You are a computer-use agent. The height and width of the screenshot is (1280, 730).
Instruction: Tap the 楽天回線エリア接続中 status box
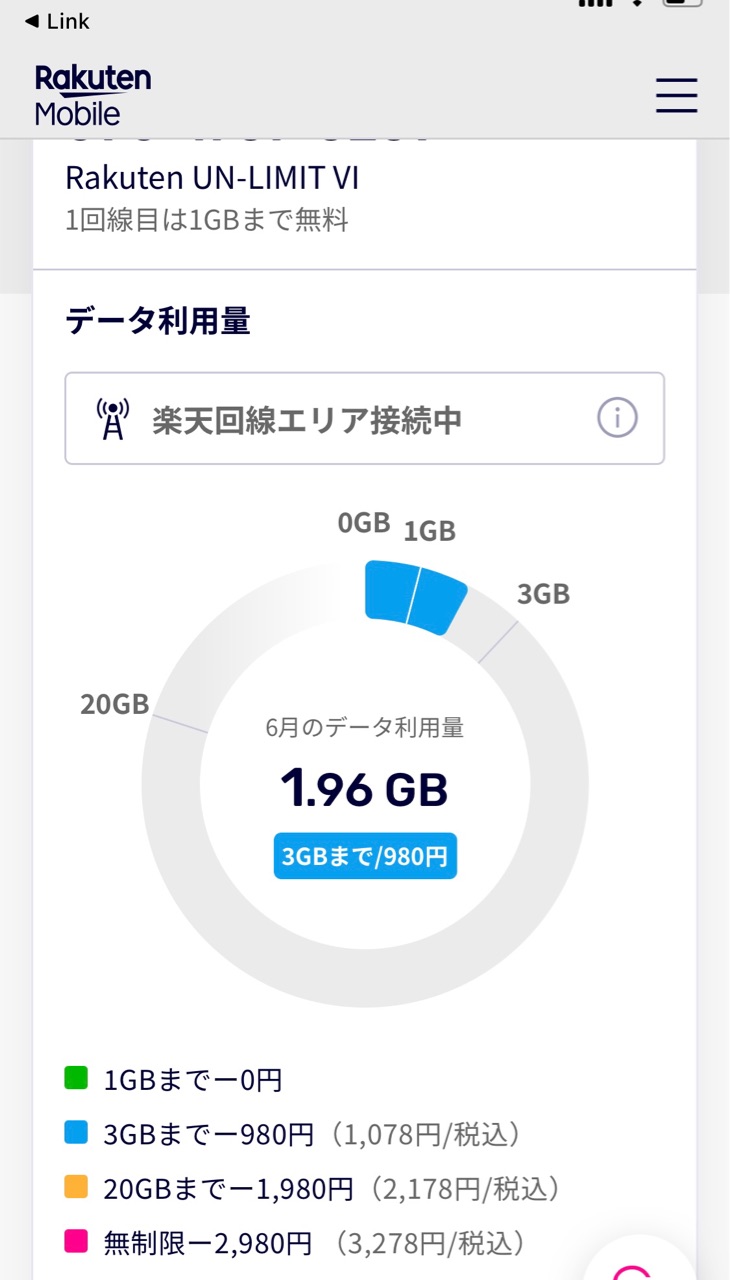coord(365,419)
